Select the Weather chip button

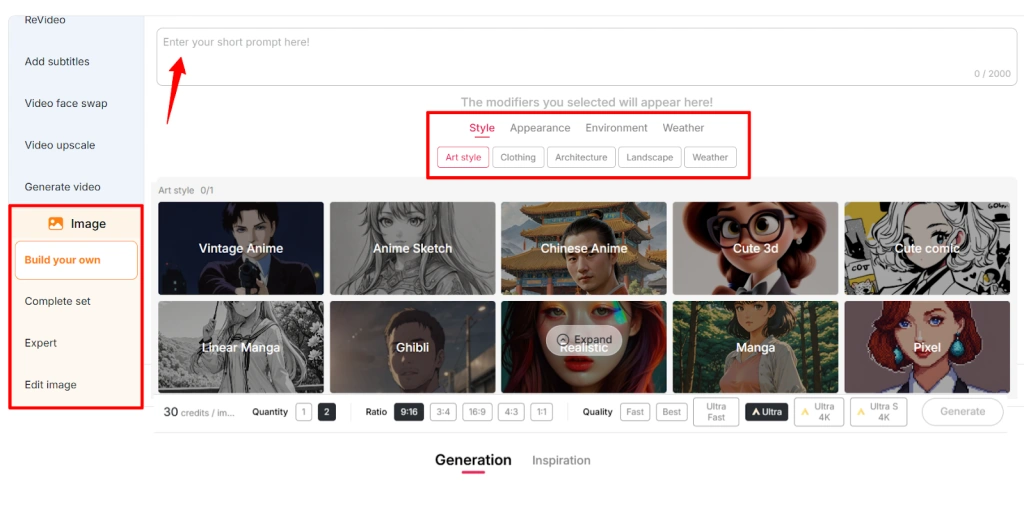point(710,157)
